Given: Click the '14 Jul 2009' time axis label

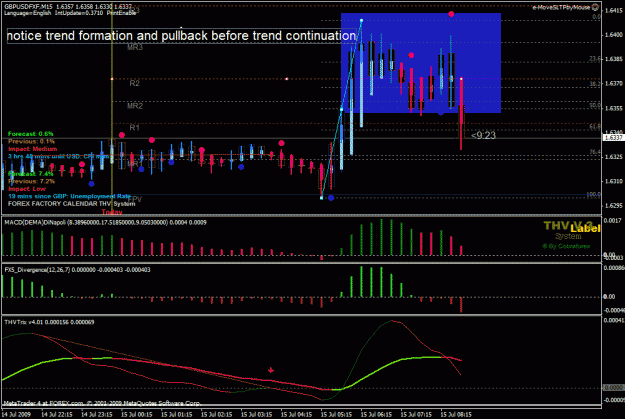Looking at the screenshot, I should 17,415.
